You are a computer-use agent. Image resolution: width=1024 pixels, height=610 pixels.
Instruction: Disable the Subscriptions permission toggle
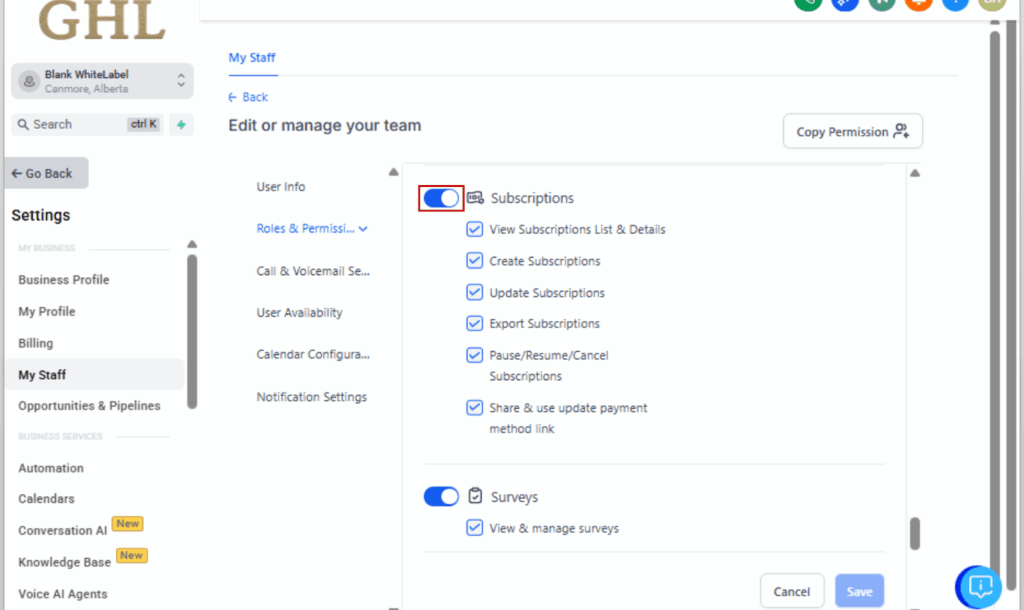[441, 198]
